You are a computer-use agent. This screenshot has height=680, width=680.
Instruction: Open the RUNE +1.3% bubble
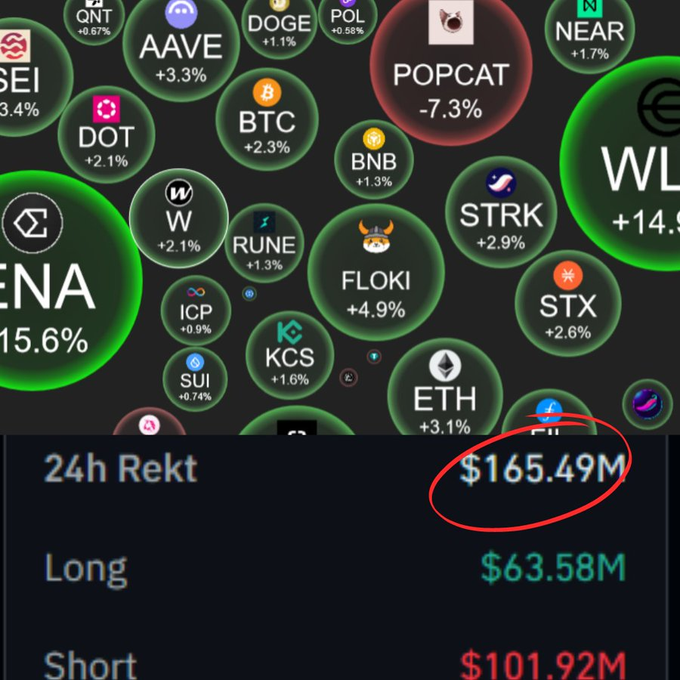point(264,243)
